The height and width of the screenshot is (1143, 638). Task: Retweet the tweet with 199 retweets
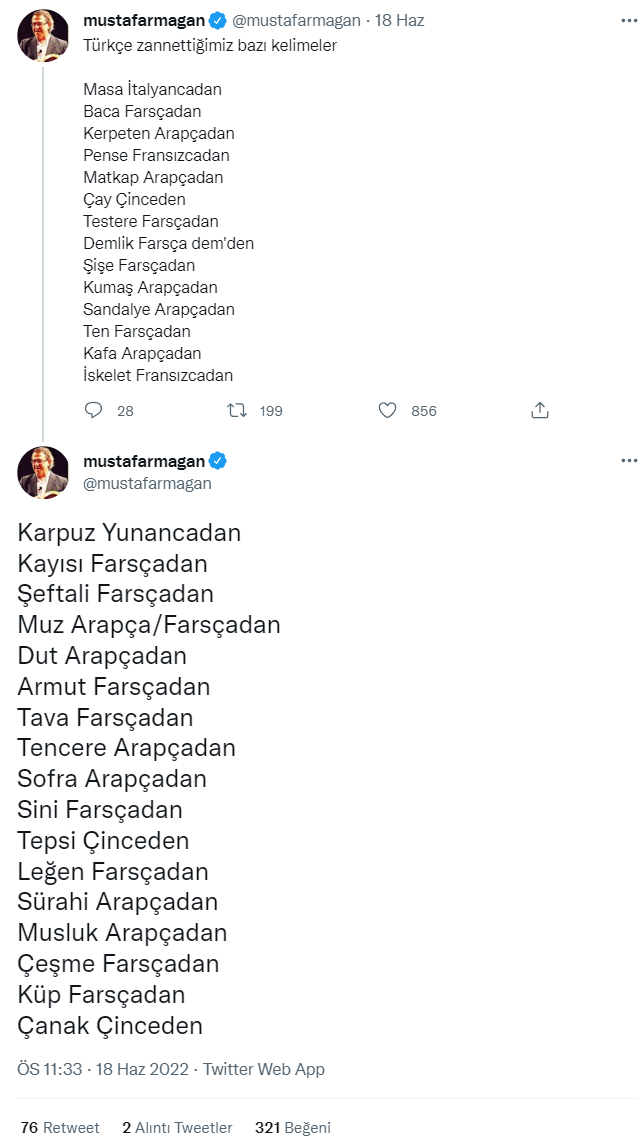pos(237,410)
